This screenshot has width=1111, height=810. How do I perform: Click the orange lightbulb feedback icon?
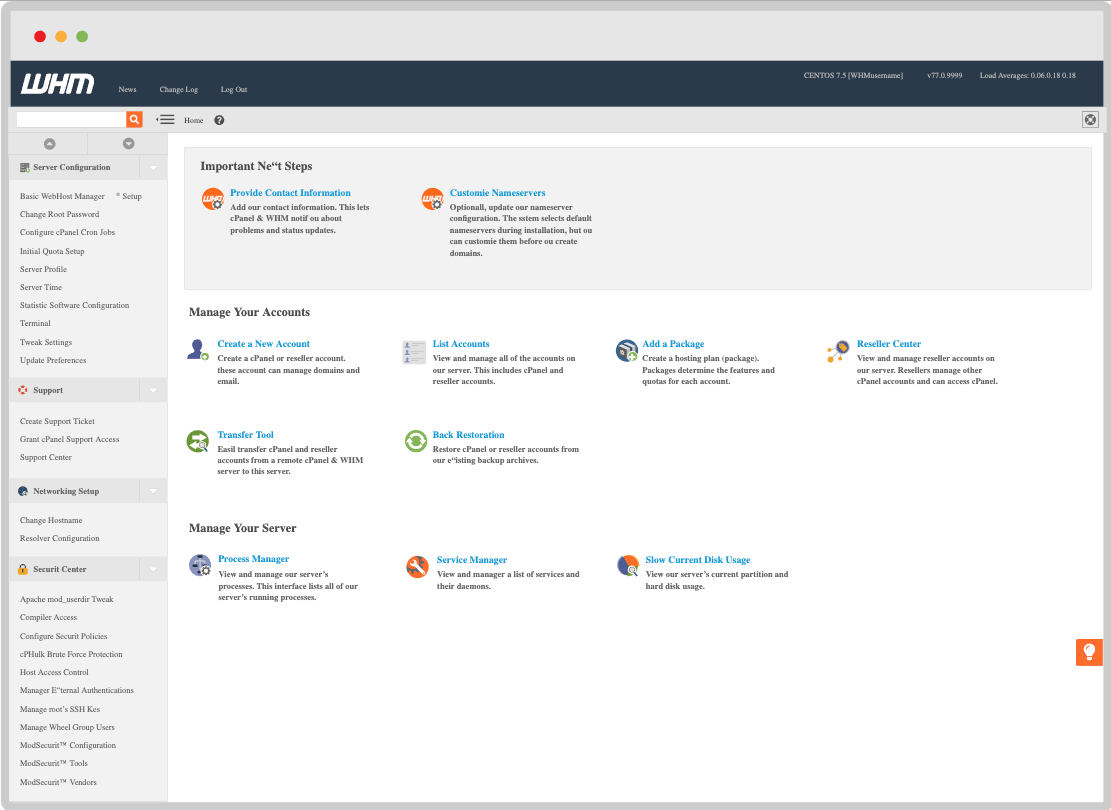tap(1089, 652)
